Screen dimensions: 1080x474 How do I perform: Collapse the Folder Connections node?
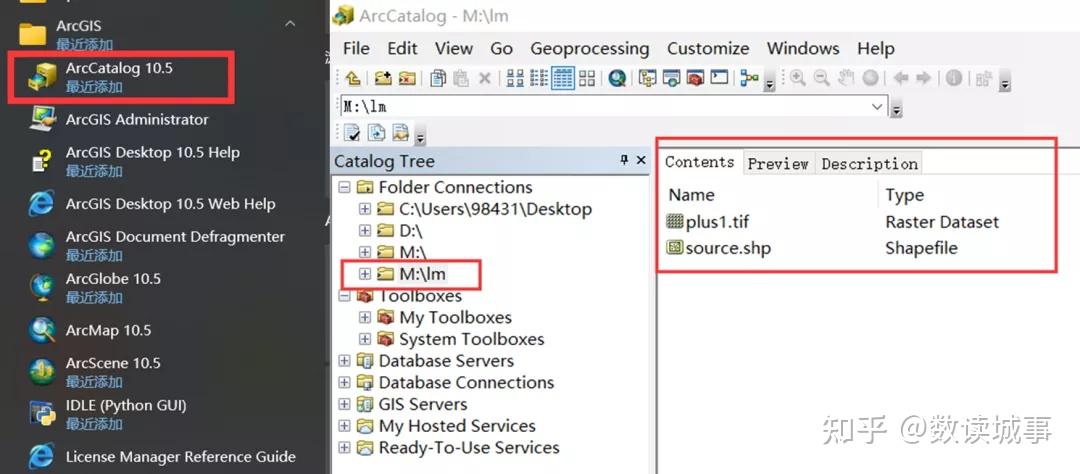click(x=345, y=187)
